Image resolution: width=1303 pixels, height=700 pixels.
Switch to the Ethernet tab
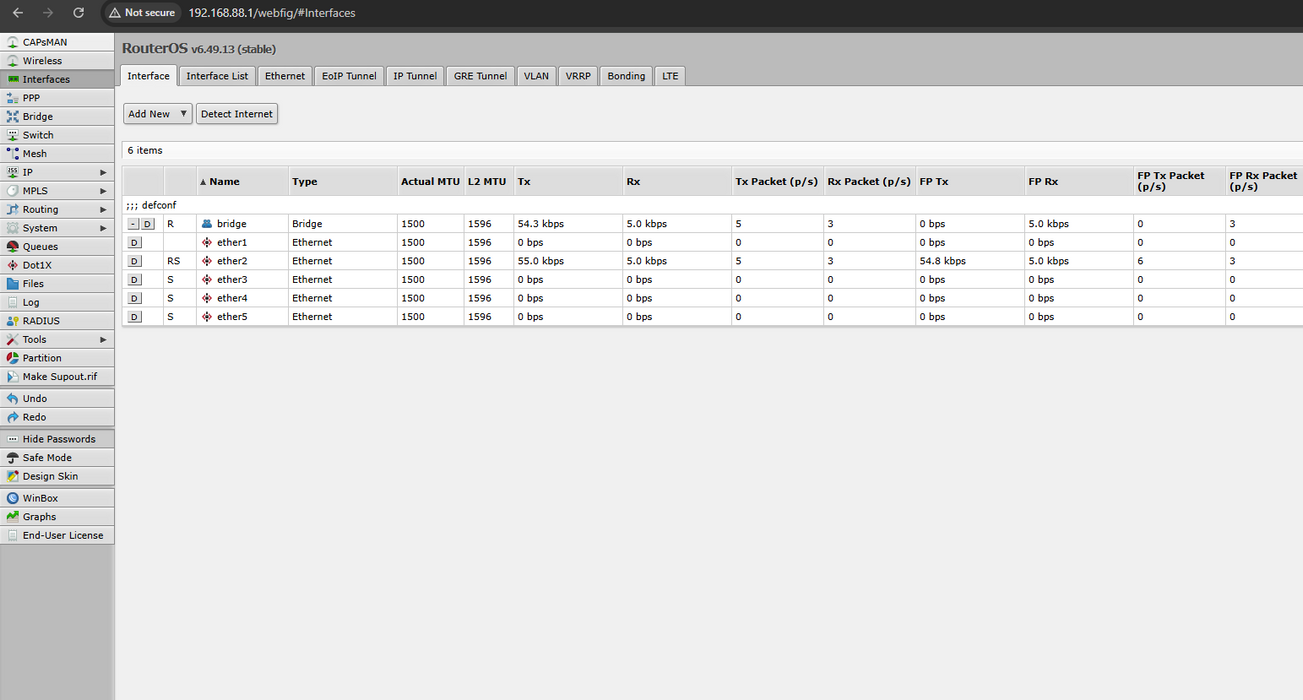285,76
